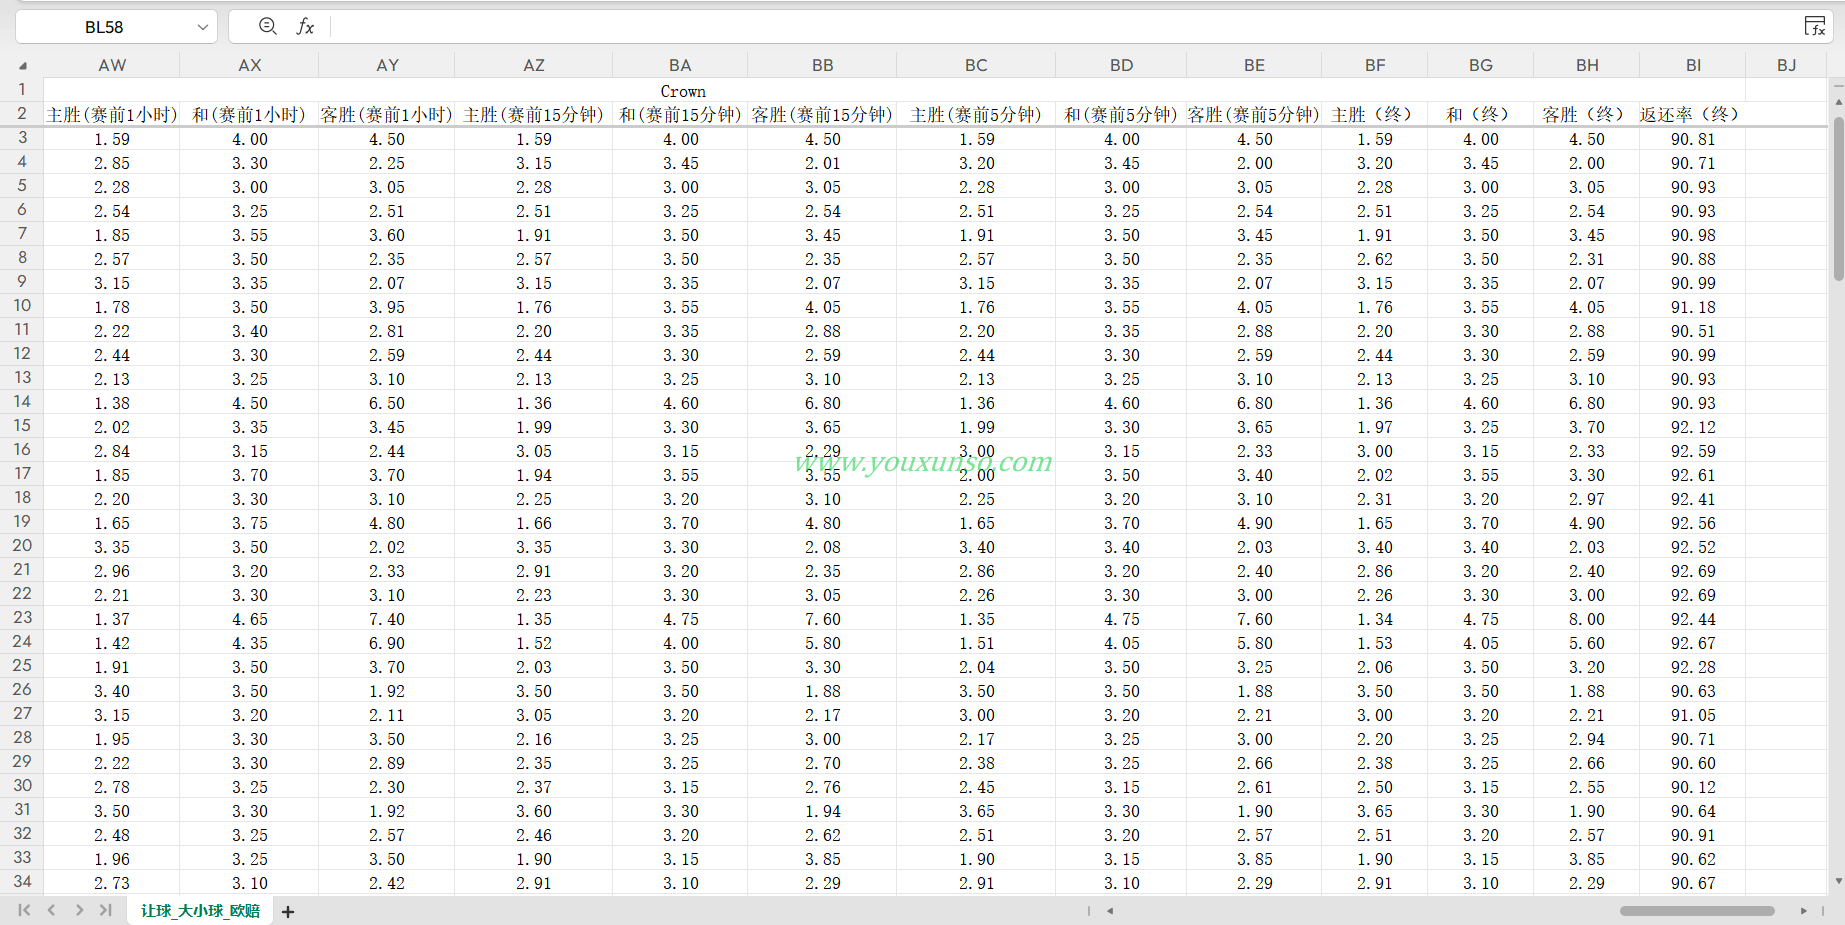Click the 和(赛前15分钟) header cell
Screen dimensions: 1845x925
(680, 115)
